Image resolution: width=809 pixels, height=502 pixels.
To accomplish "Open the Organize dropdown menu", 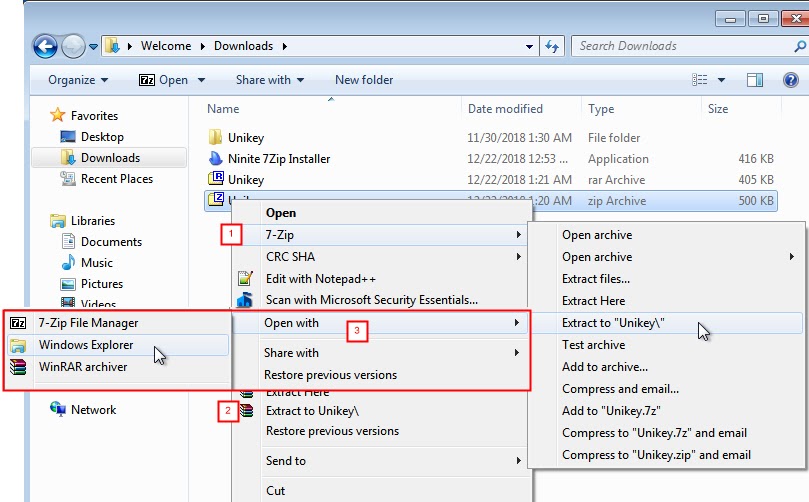I will pos(76,80).
